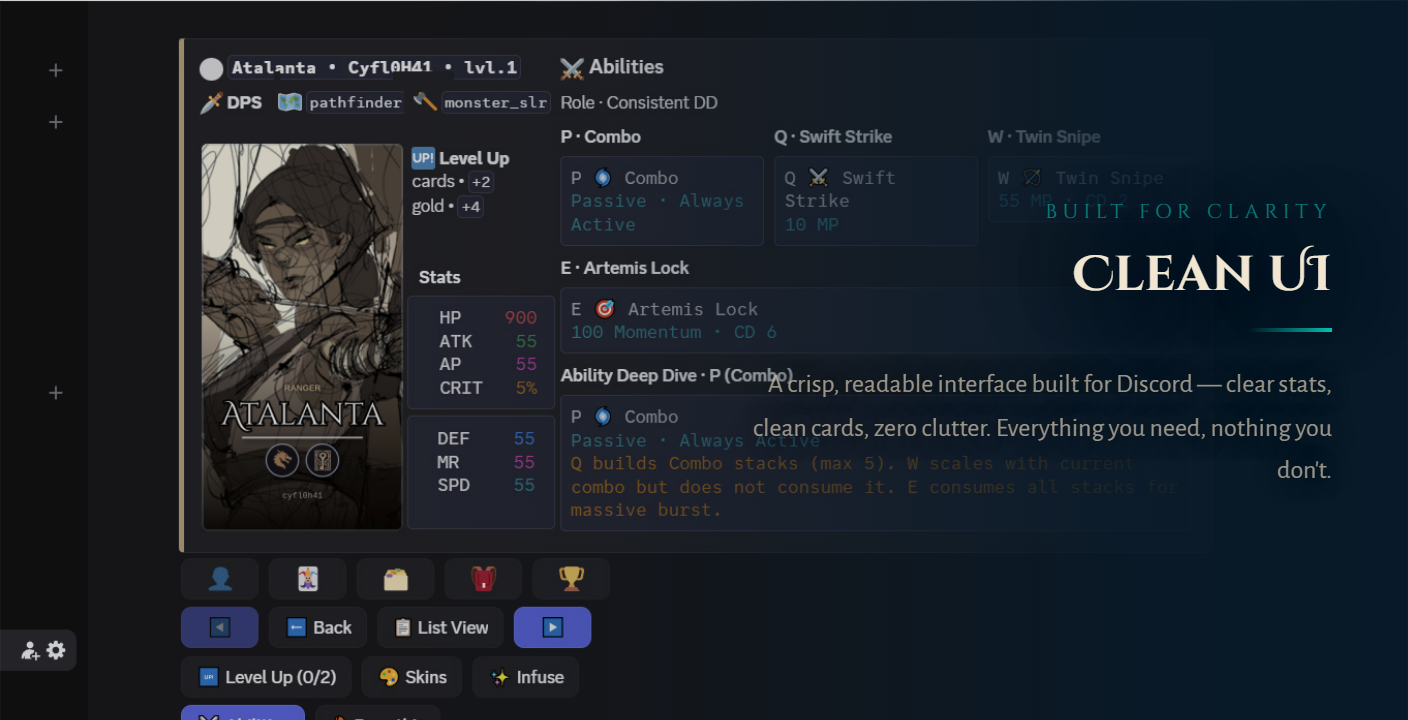Click the Back button
This screenshot has height=720, width=1408.
pos(318,627)
